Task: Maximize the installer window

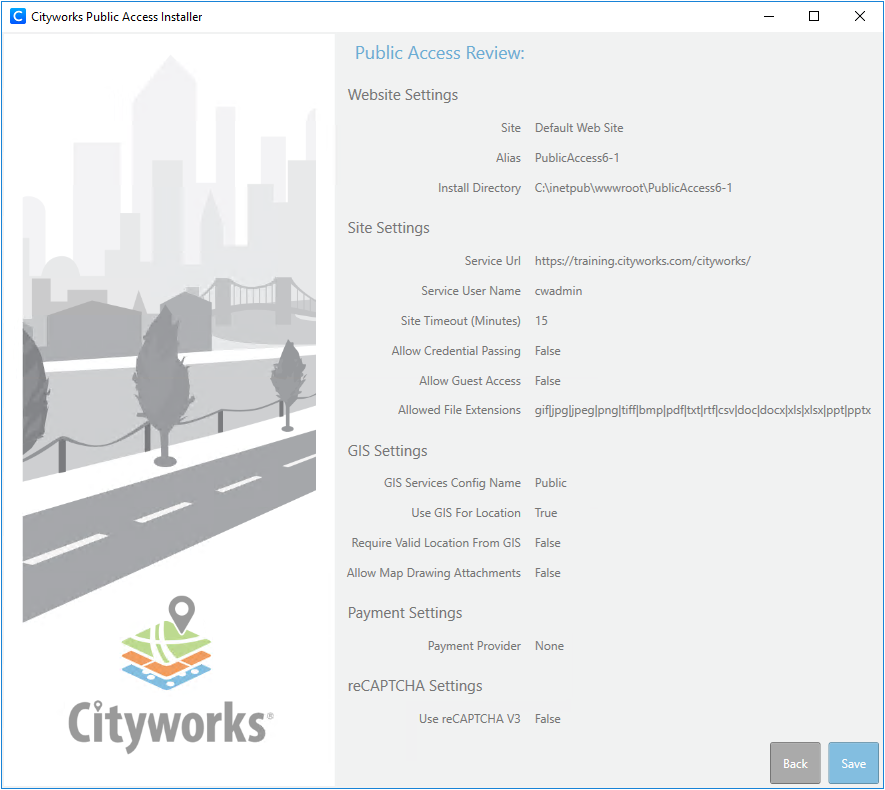Action: pos(814,16)
